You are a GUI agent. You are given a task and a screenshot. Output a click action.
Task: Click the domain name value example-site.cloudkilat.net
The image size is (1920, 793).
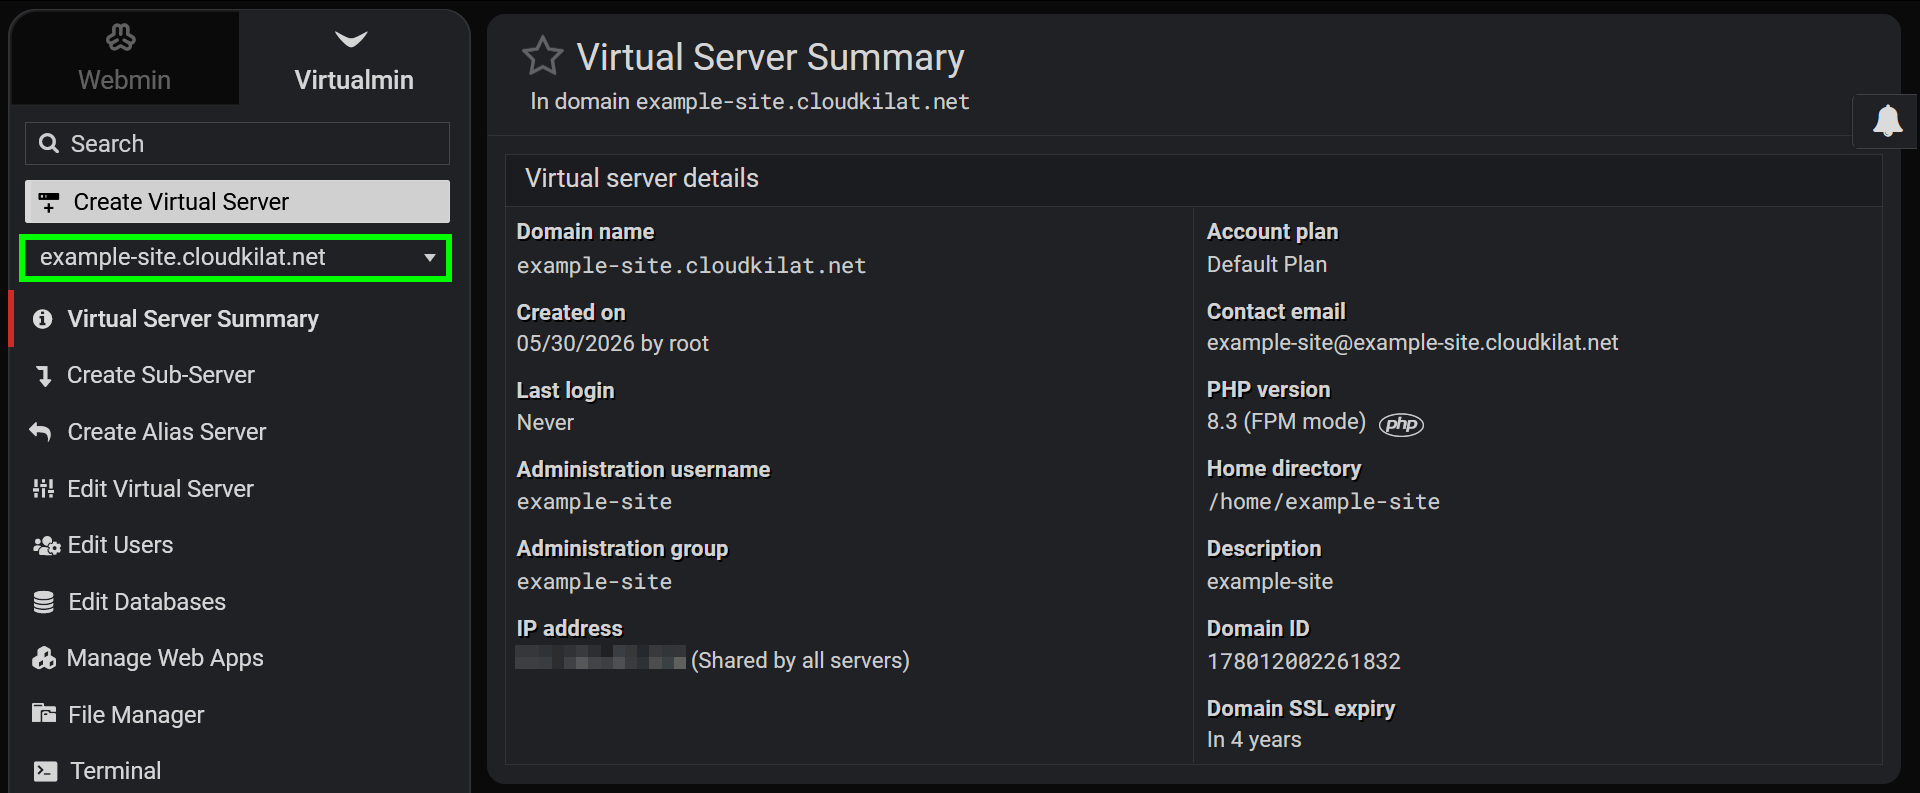coord(691,266)
